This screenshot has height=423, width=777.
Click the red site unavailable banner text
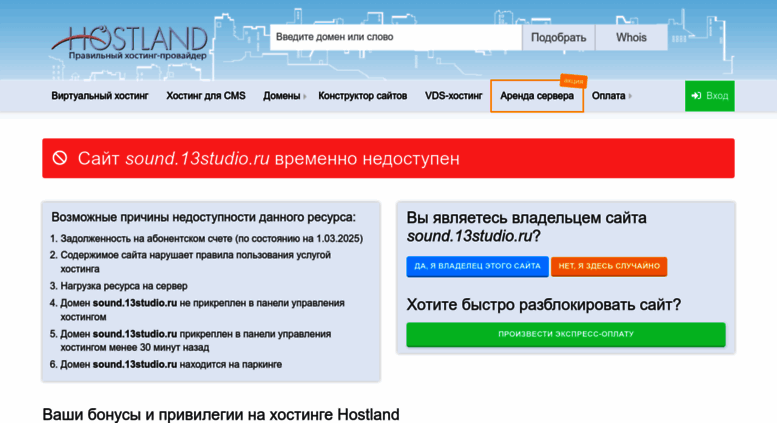(x=269, y=159)
